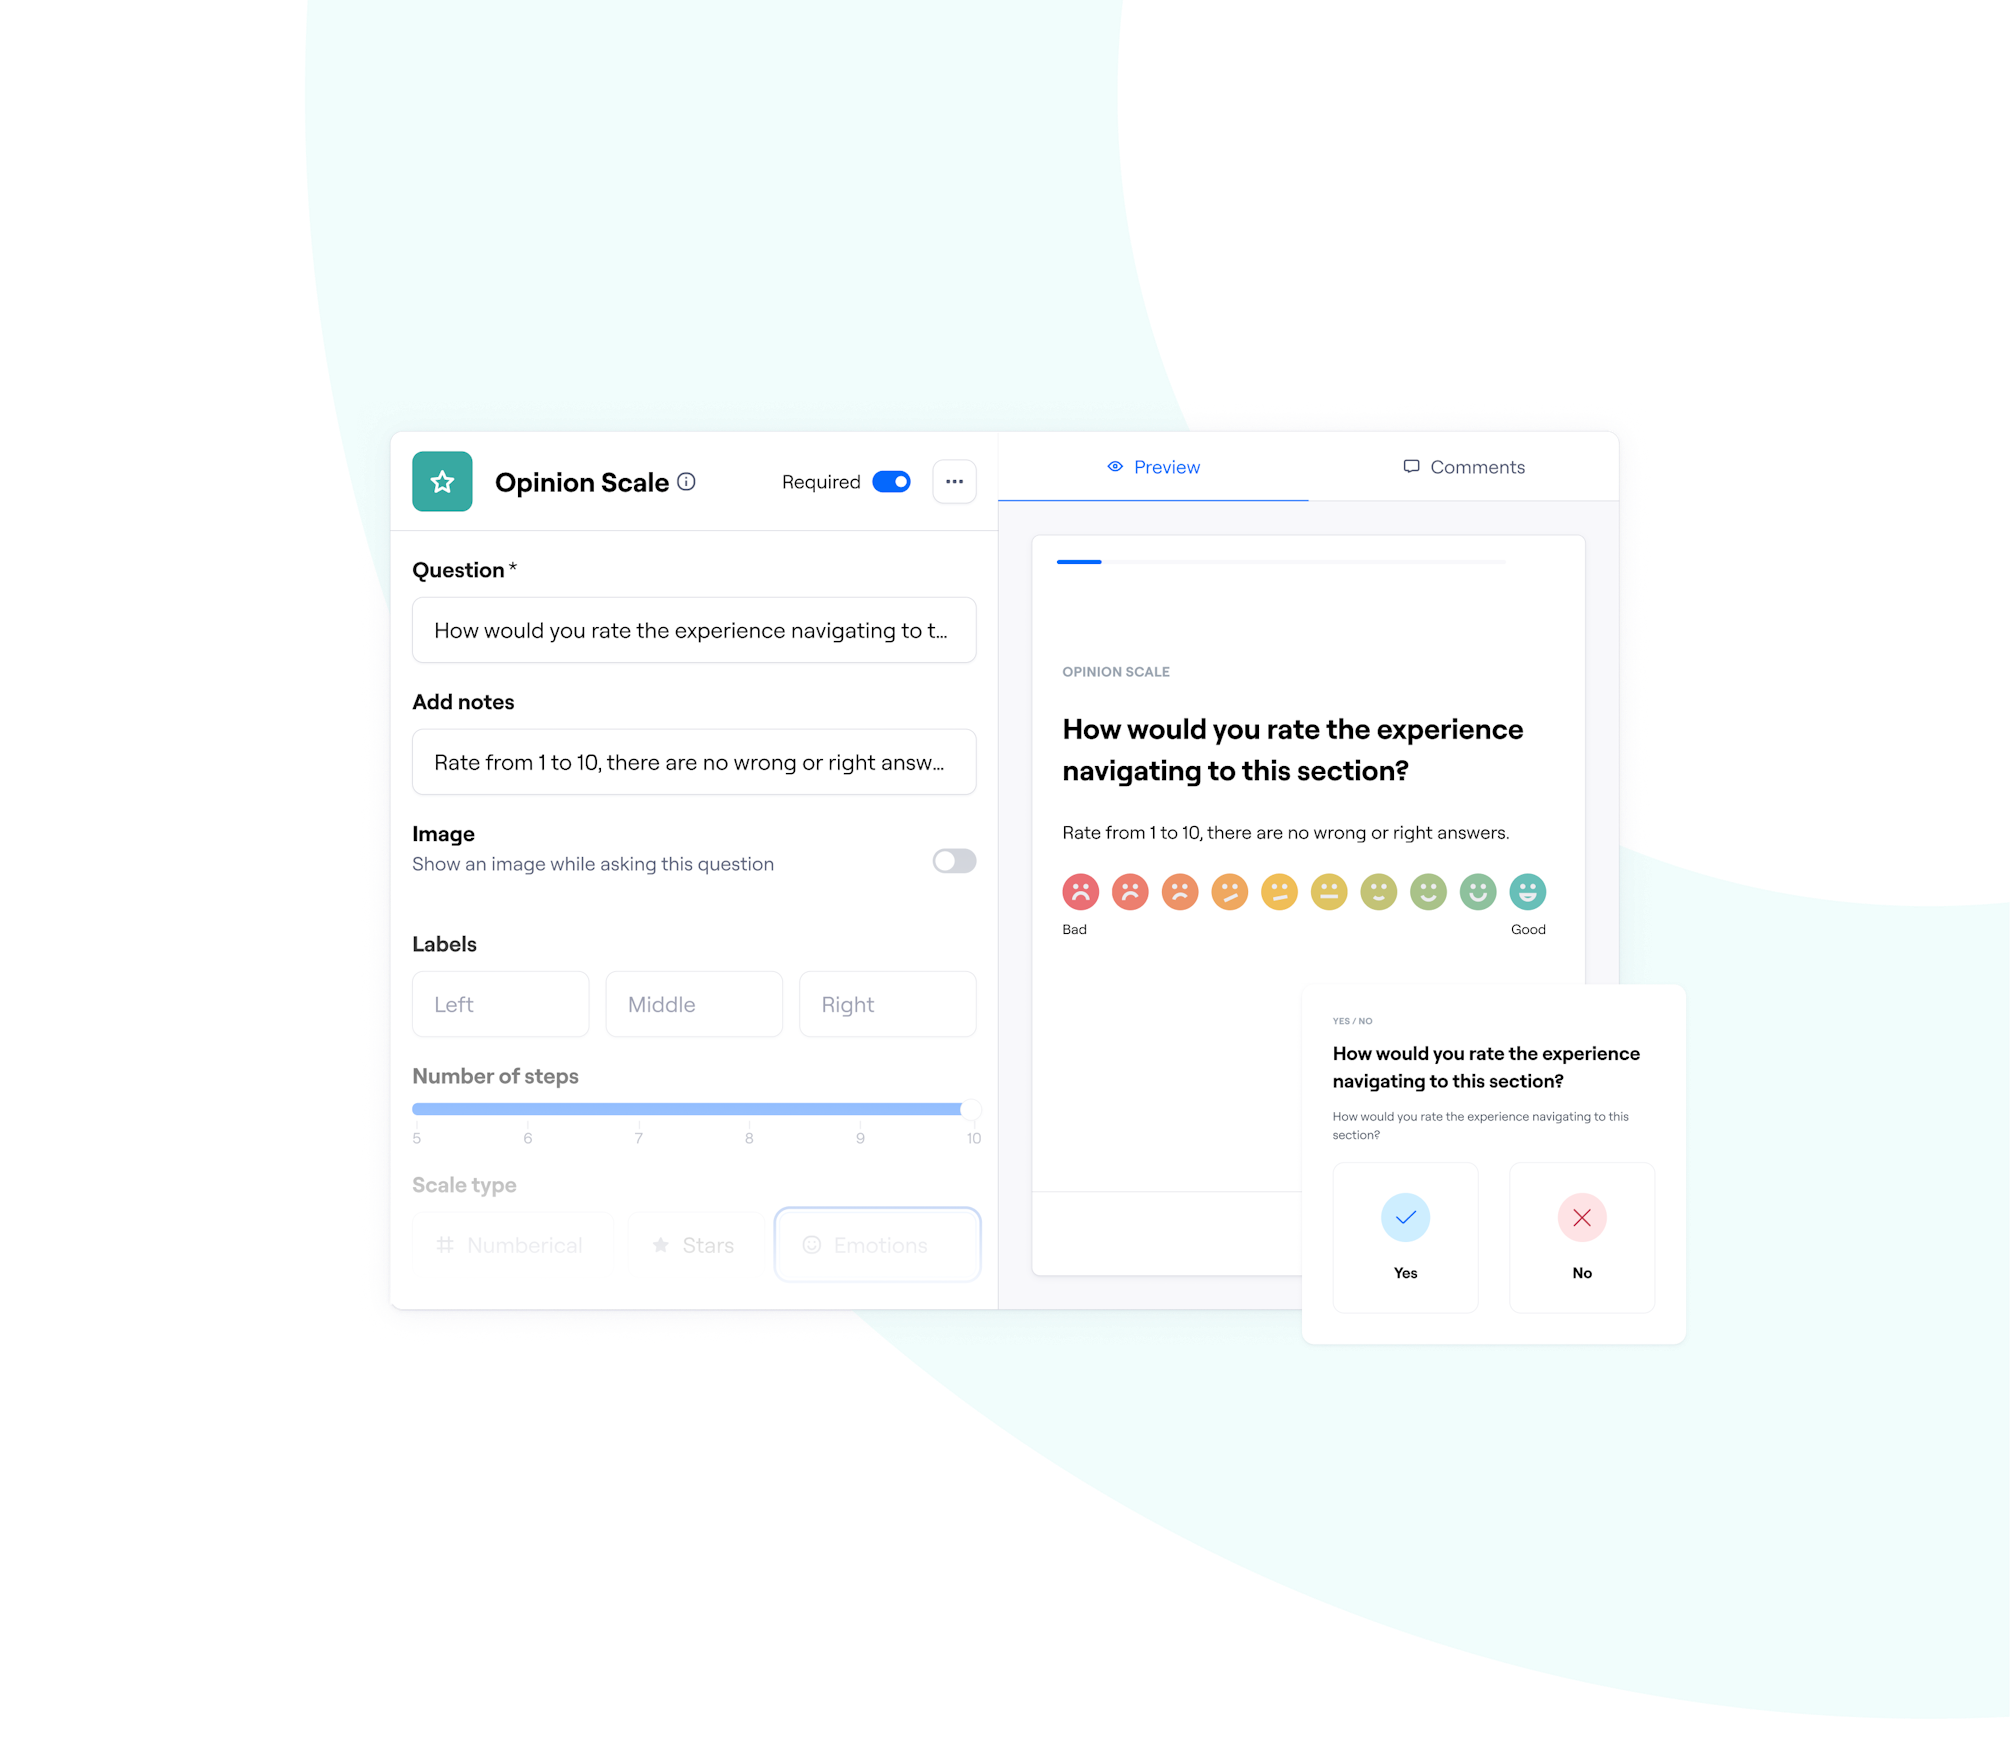
Task: Drag the Number of steps slider
Action: [x=967, y=1108]
